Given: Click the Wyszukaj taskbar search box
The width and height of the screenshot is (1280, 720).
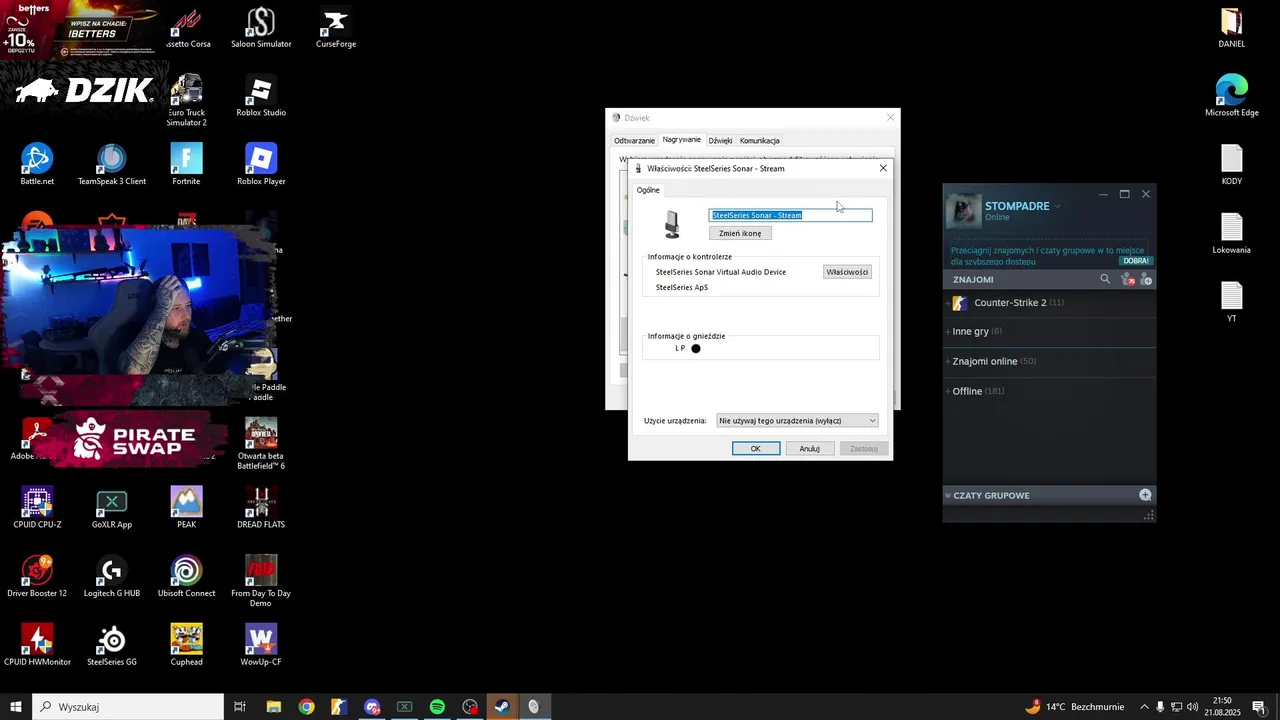Looking at the screenshot, I should pos(128,707).
